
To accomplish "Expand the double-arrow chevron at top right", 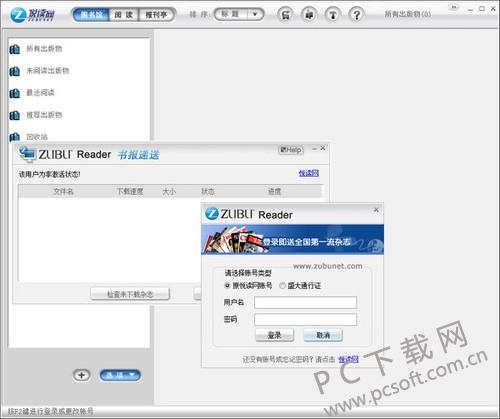I will [453, 7].
